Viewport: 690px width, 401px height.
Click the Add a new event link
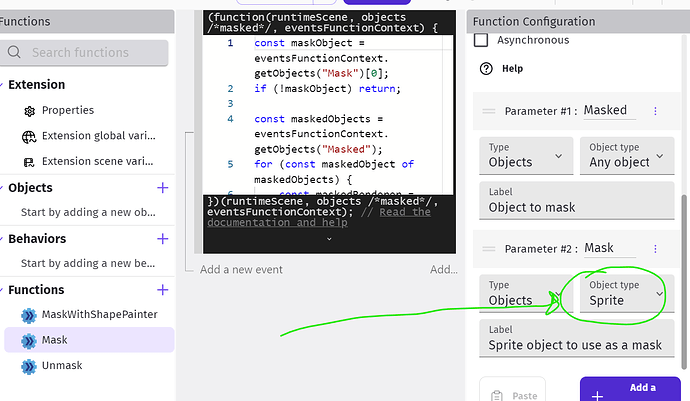(241, 270)
